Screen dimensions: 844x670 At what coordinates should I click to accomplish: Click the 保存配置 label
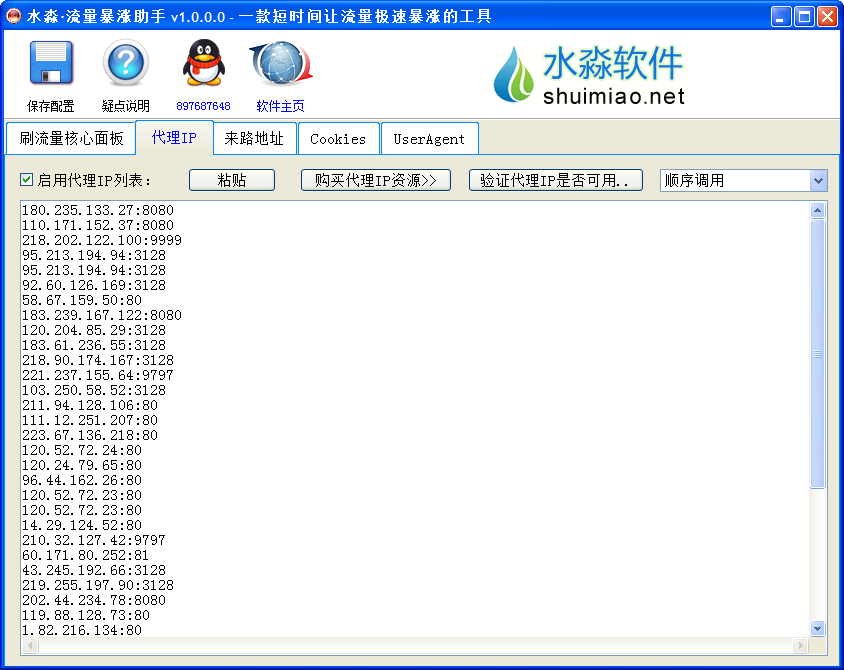[51, 106]
